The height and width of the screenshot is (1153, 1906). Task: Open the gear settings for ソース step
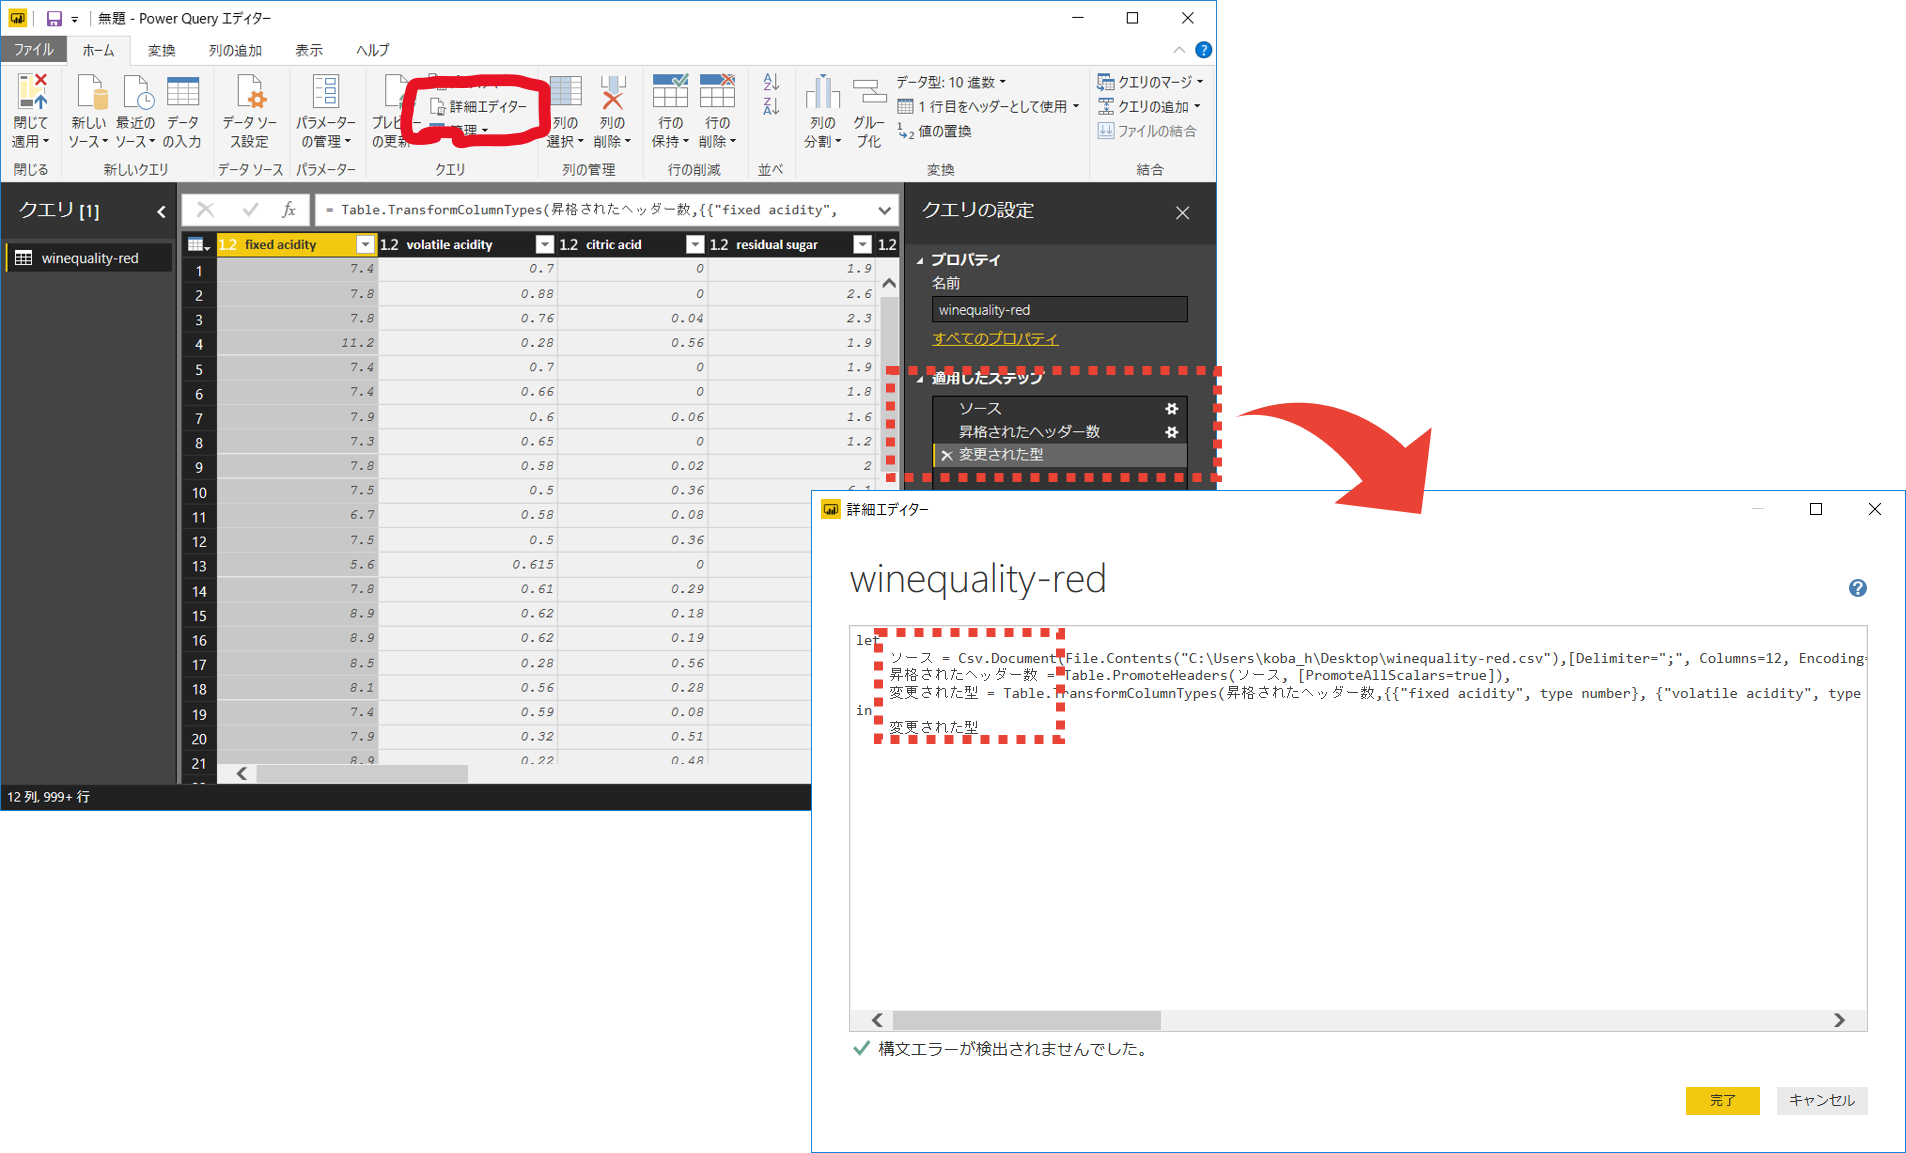tap(1171, 408)
